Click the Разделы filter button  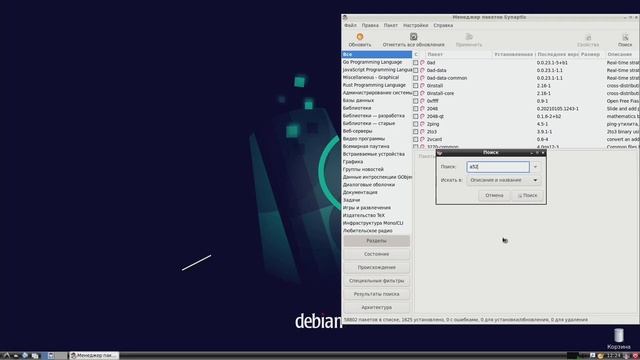[376, 241]
